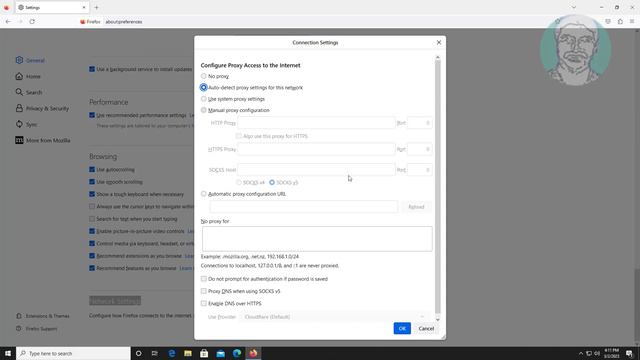640x360 pixels.
Task: Close the Settings tab
Action: pos(84,7)
